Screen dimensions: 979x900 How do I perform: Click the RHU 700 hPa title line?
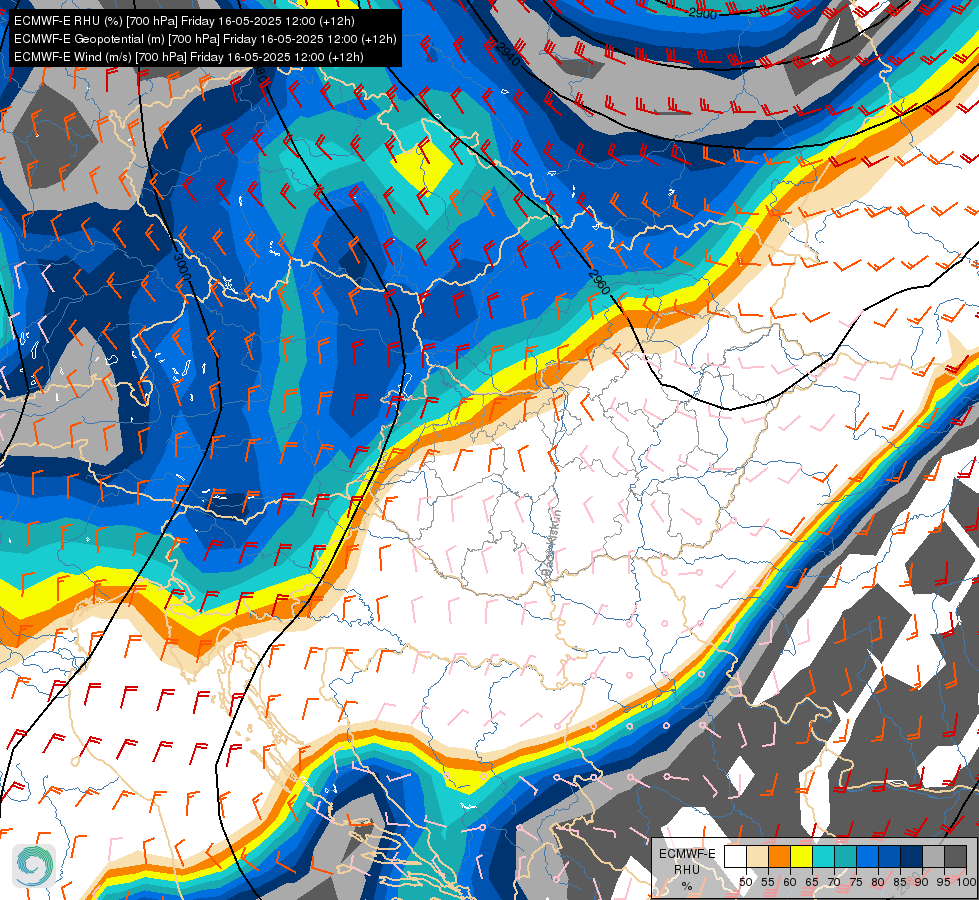(184, 21)
